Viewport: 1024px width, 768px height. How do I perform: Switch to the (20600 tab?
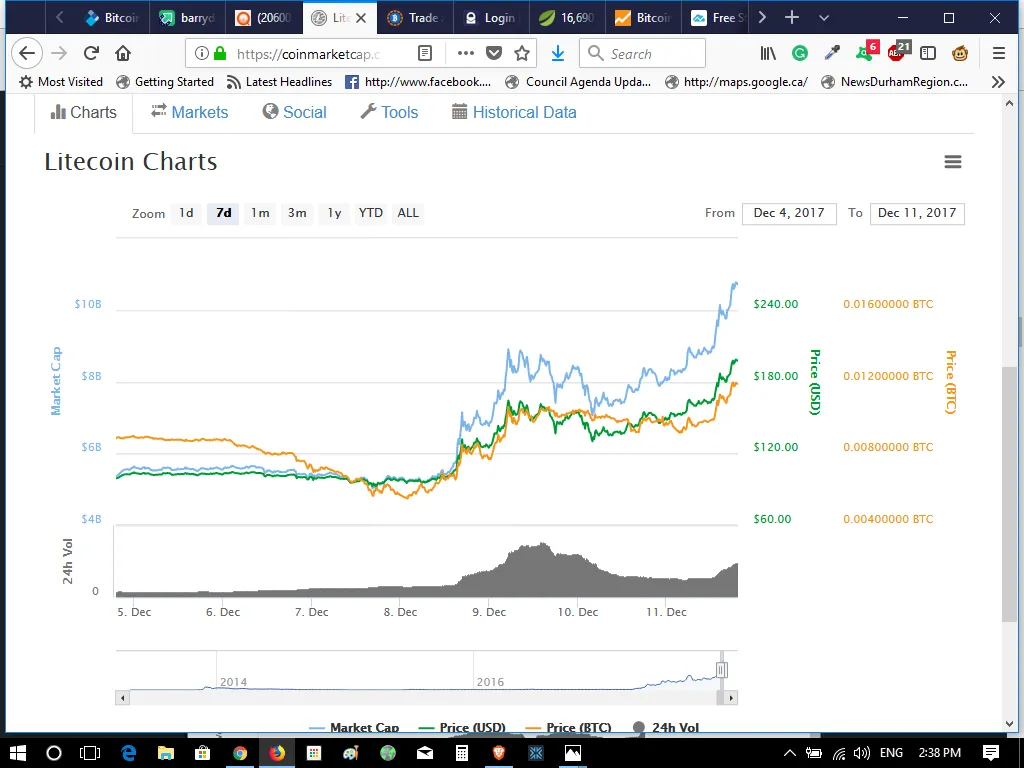(x=264, y=18)
